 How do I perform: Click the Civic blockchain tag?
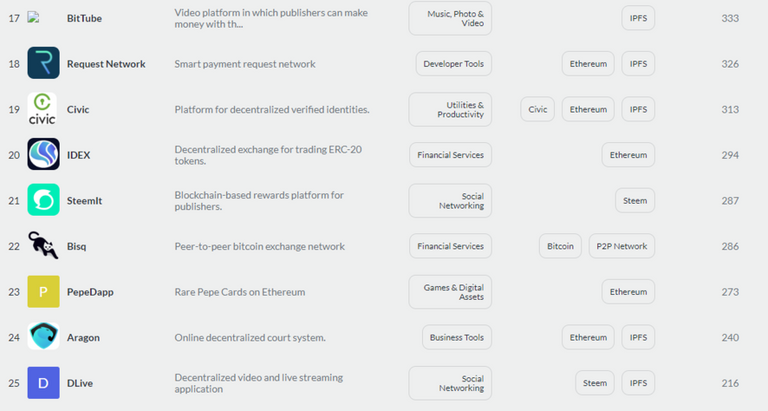point(537,109)
